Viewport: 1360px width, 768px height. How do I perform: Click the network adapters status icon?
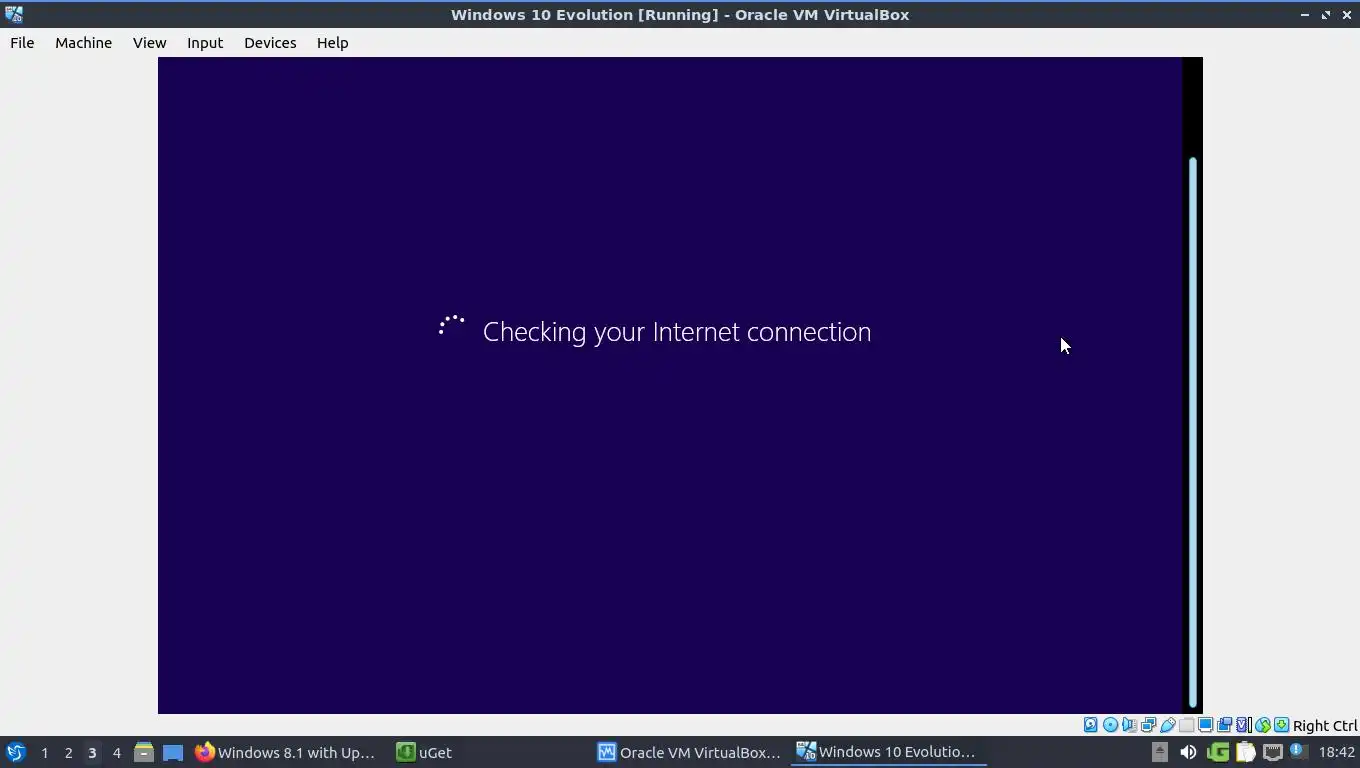tap(1148, 725)
